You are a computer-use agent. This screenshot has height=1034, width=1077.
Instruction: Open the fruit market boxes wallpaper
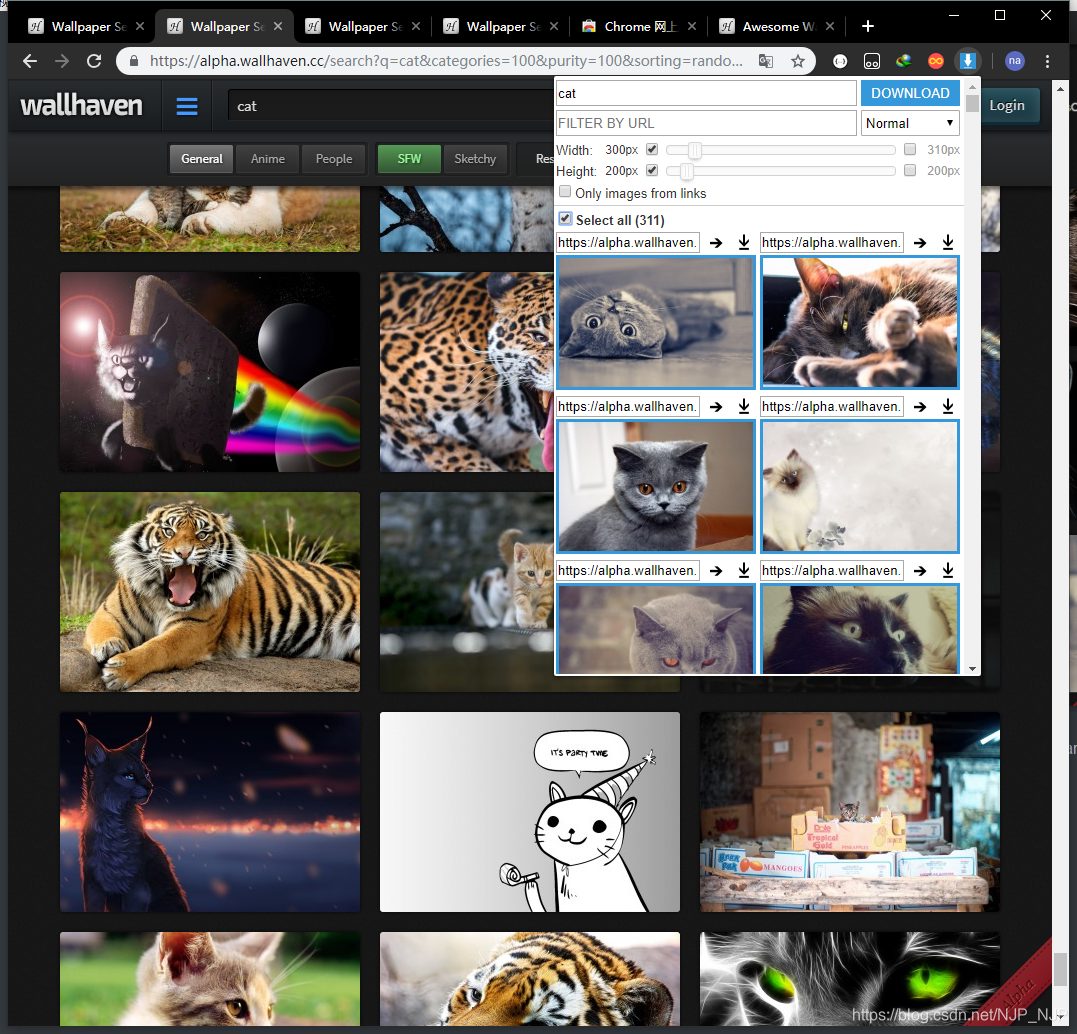850,811
